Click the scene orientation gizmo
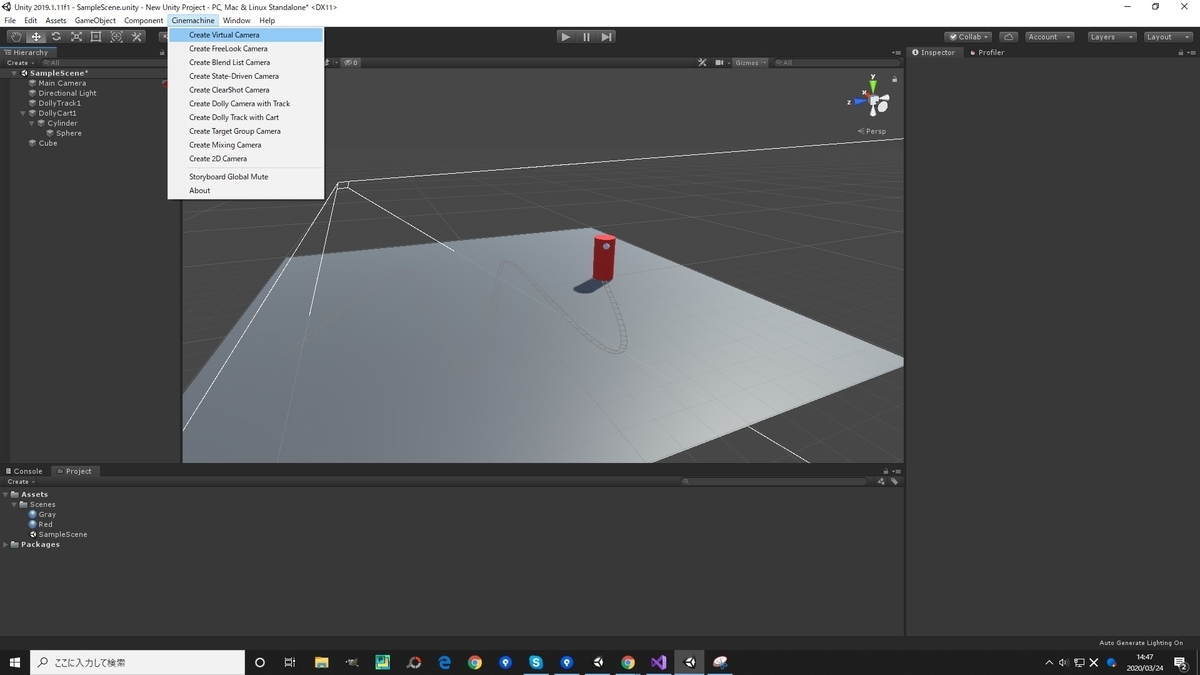Screen dimensions: 1200x675 tap(873, 101)
